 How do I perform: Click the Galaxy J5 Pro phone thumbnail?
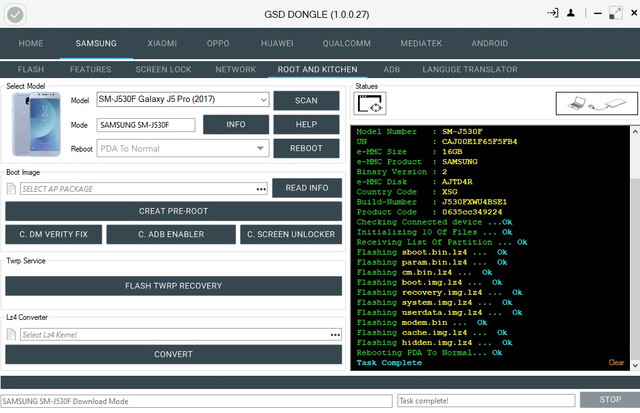coord(36,124)
